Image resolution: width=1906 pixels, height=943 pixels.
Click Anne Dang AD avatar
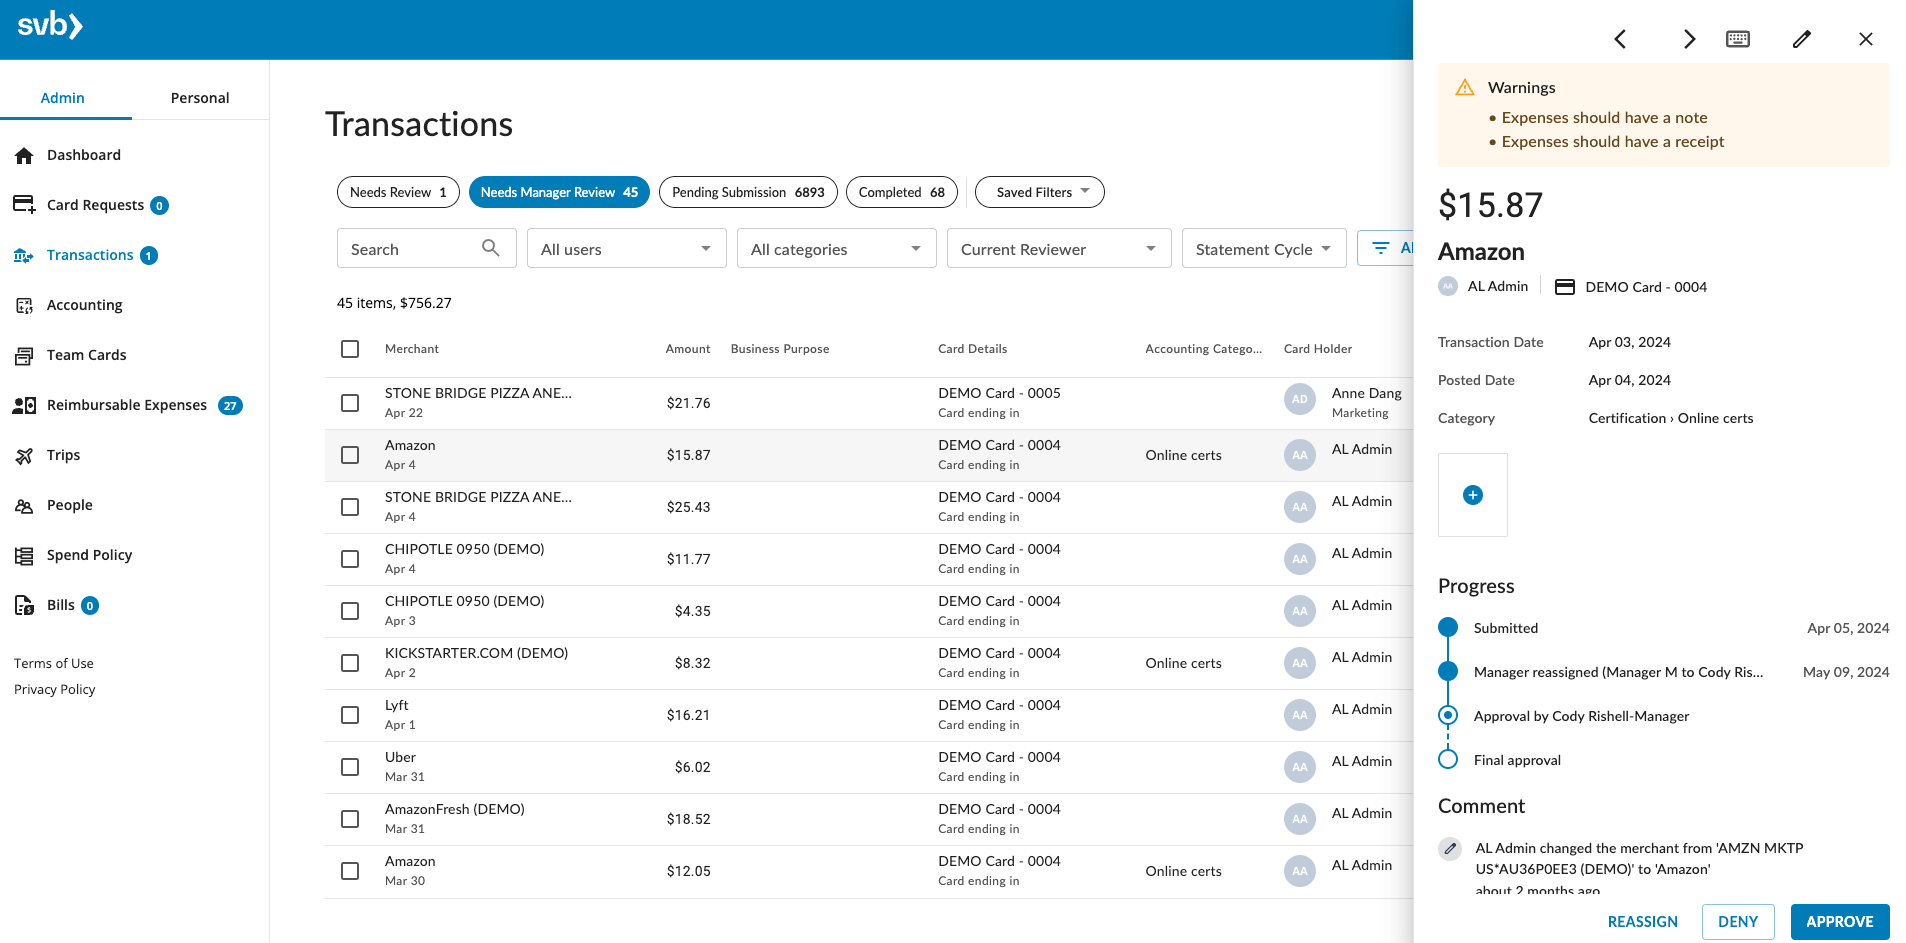(1300, 399)
